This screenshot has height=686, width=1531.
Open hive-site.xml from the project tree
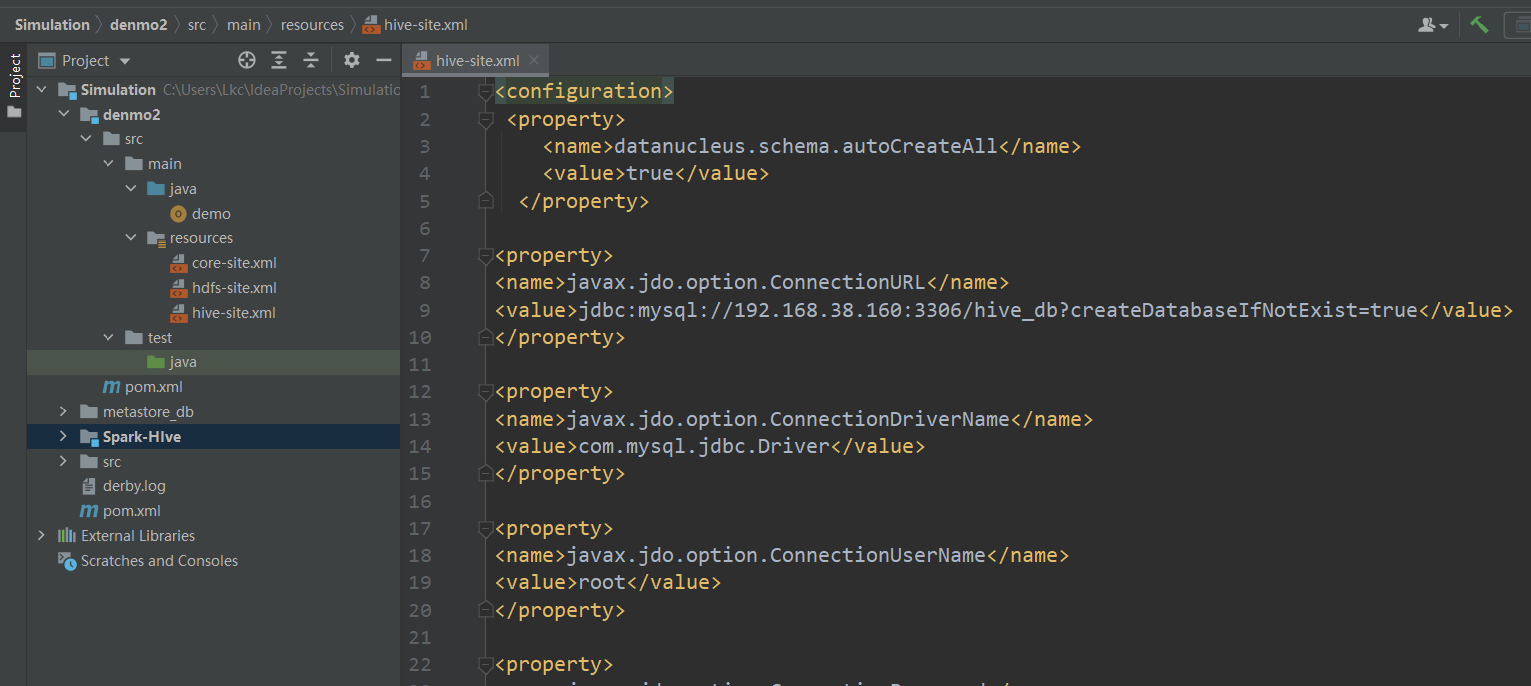[234, 312]
